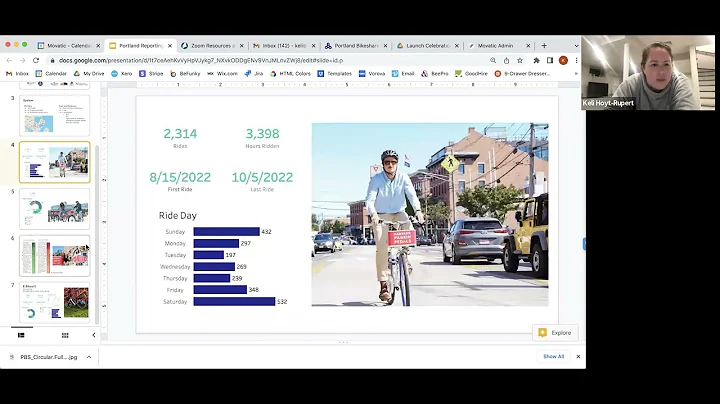Open a new browser tab with plus

544,45
